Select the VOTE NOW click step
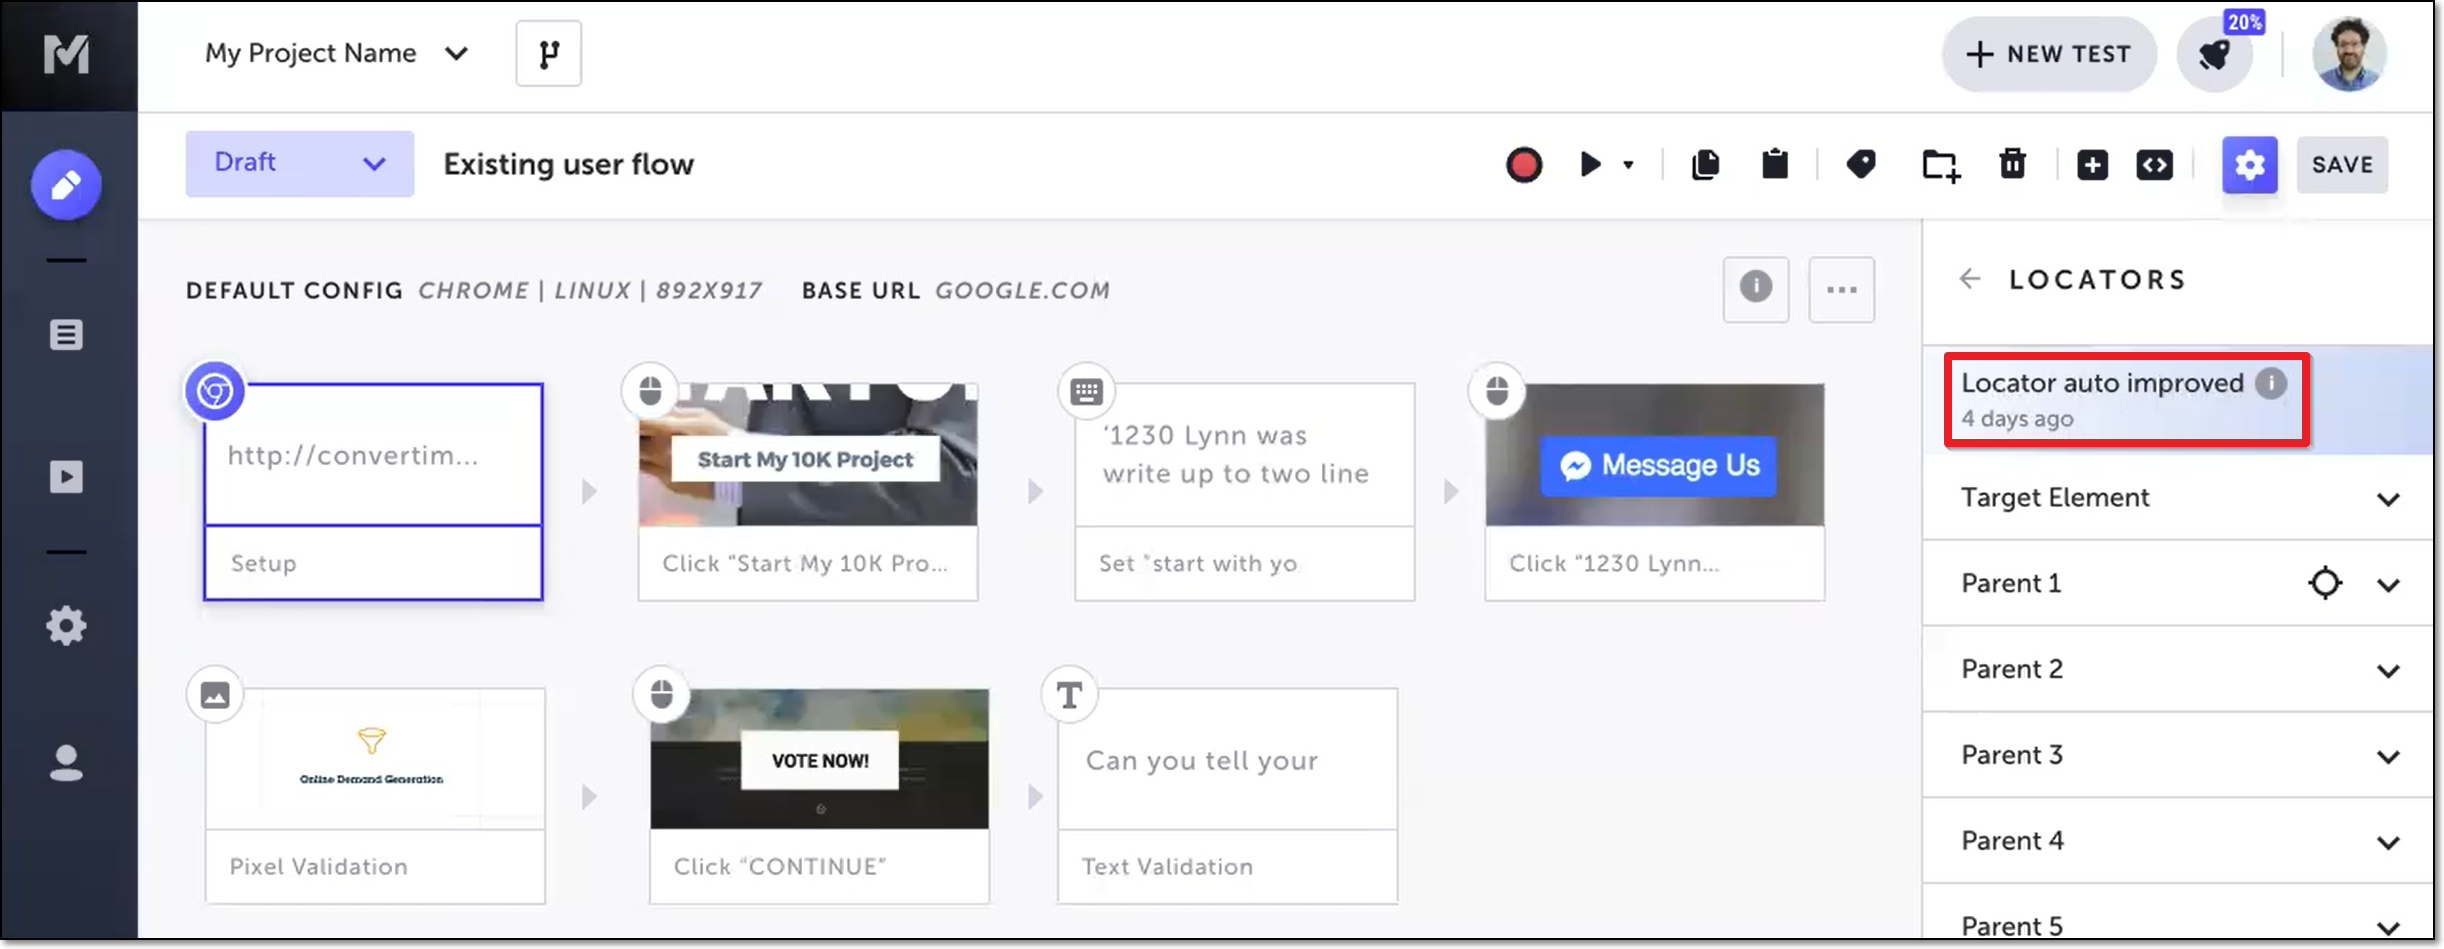This screenshot has height=949, width=2444. 819,796
